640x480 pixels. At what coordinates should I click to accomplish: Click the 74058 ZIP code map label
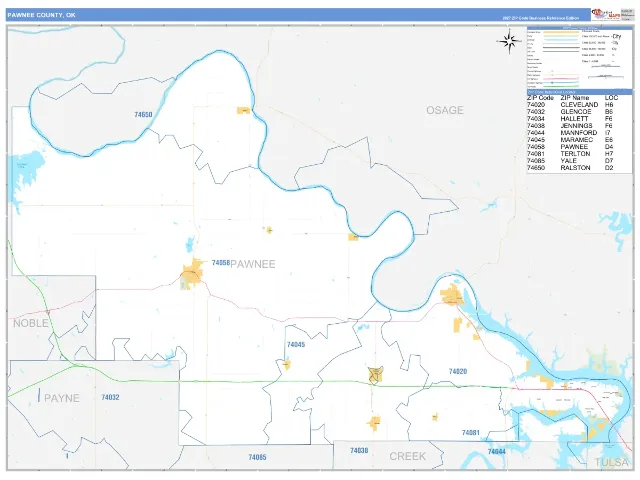pyautogui.click(x=221, y=263)
